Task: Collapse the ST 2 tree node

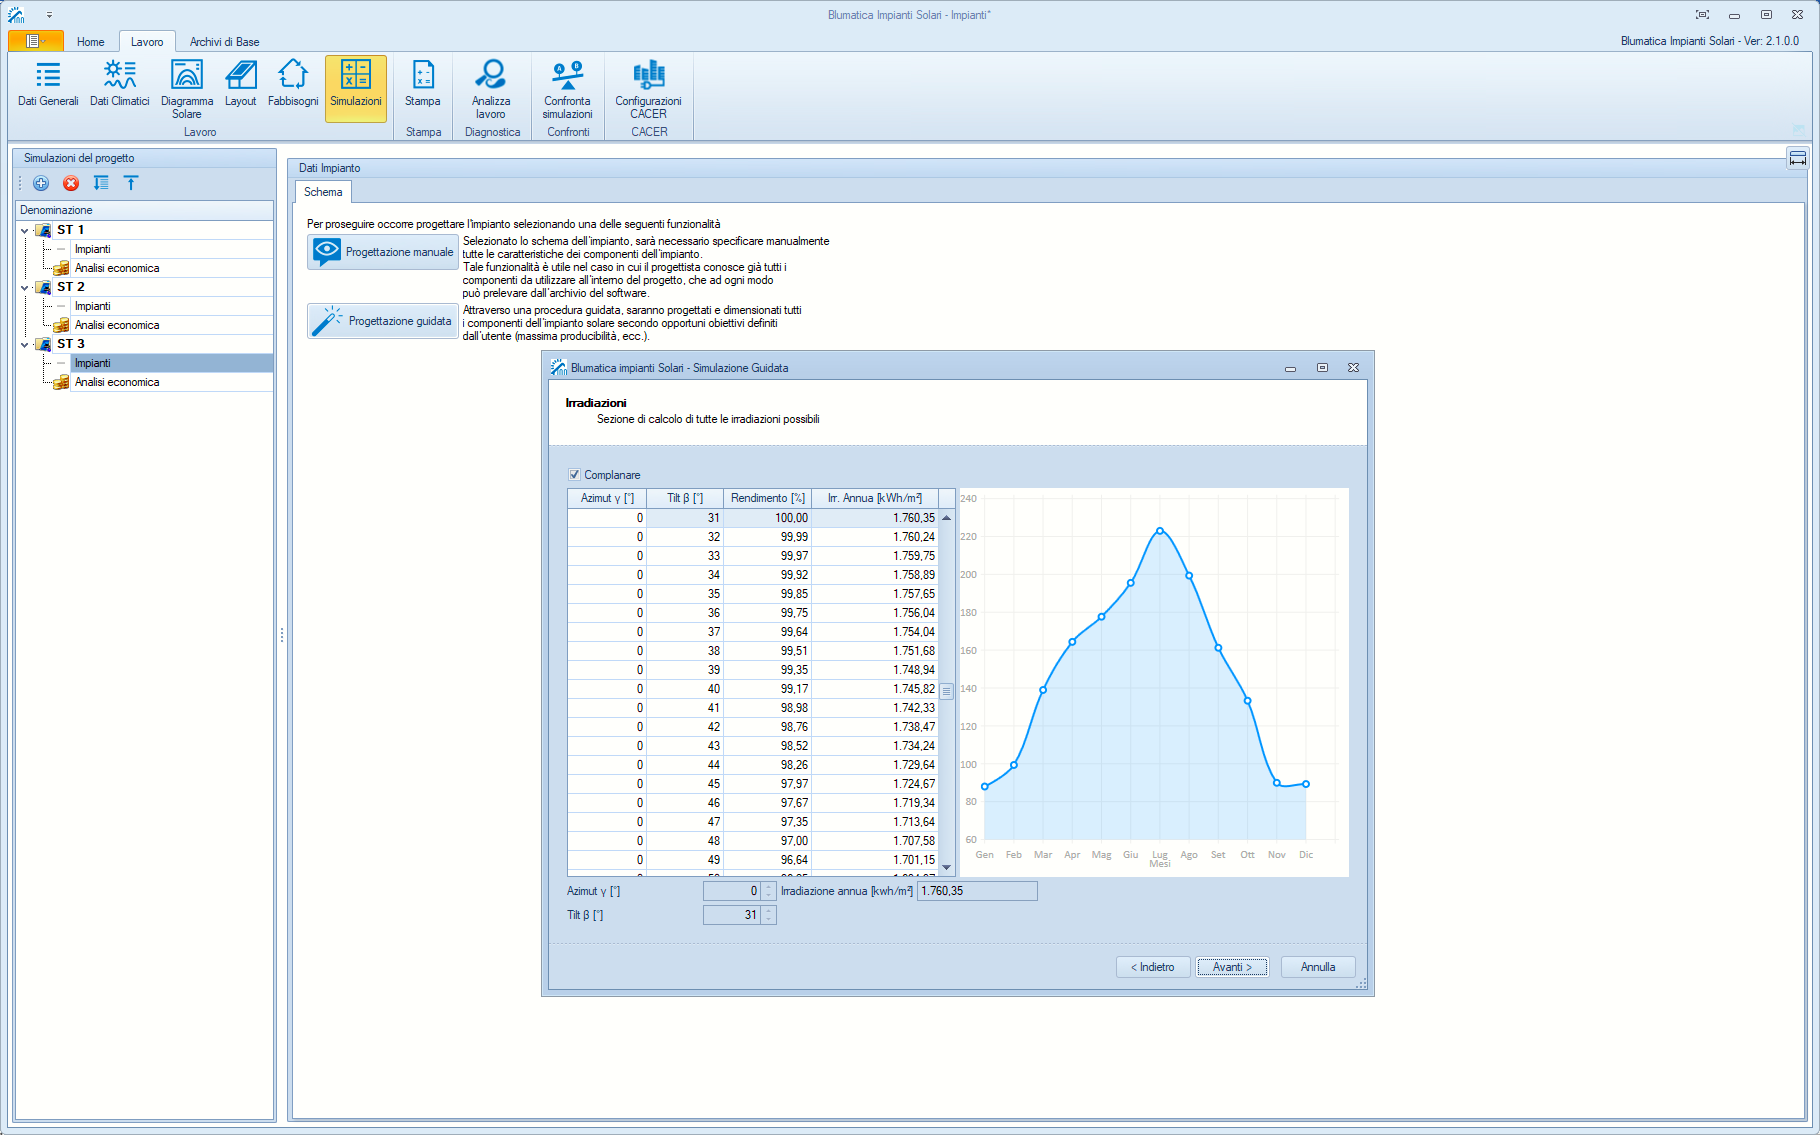Action: pyautogui.click(x=25, y=287)
